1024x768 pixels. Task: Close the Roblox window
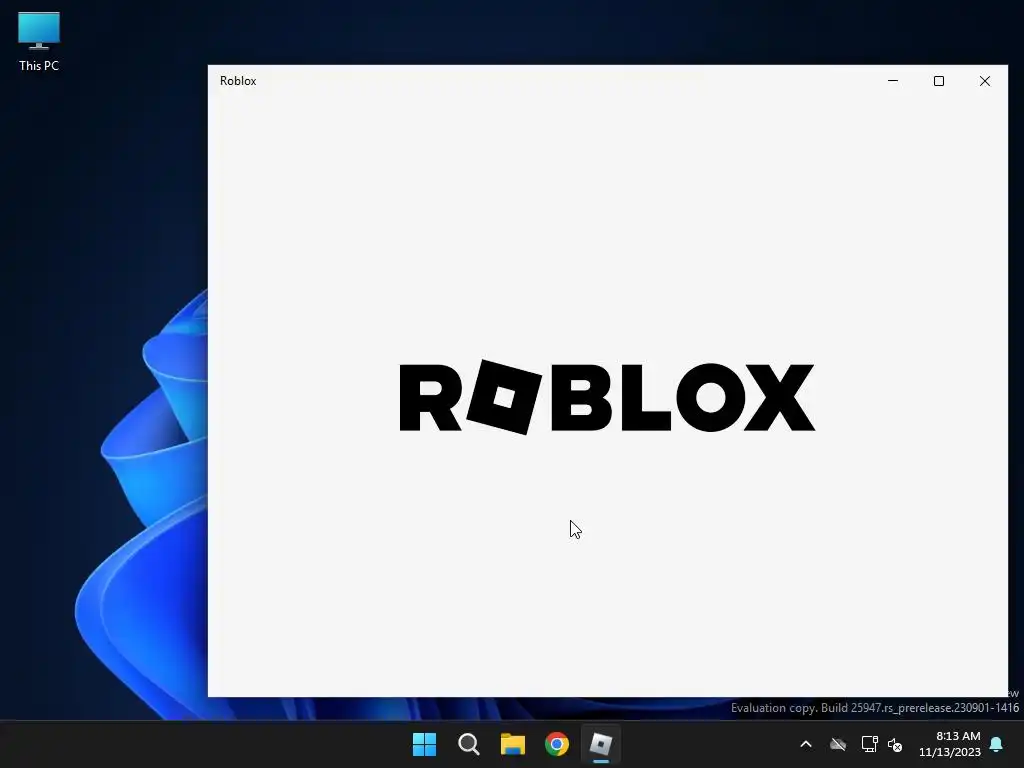click(x=985, y=81)
